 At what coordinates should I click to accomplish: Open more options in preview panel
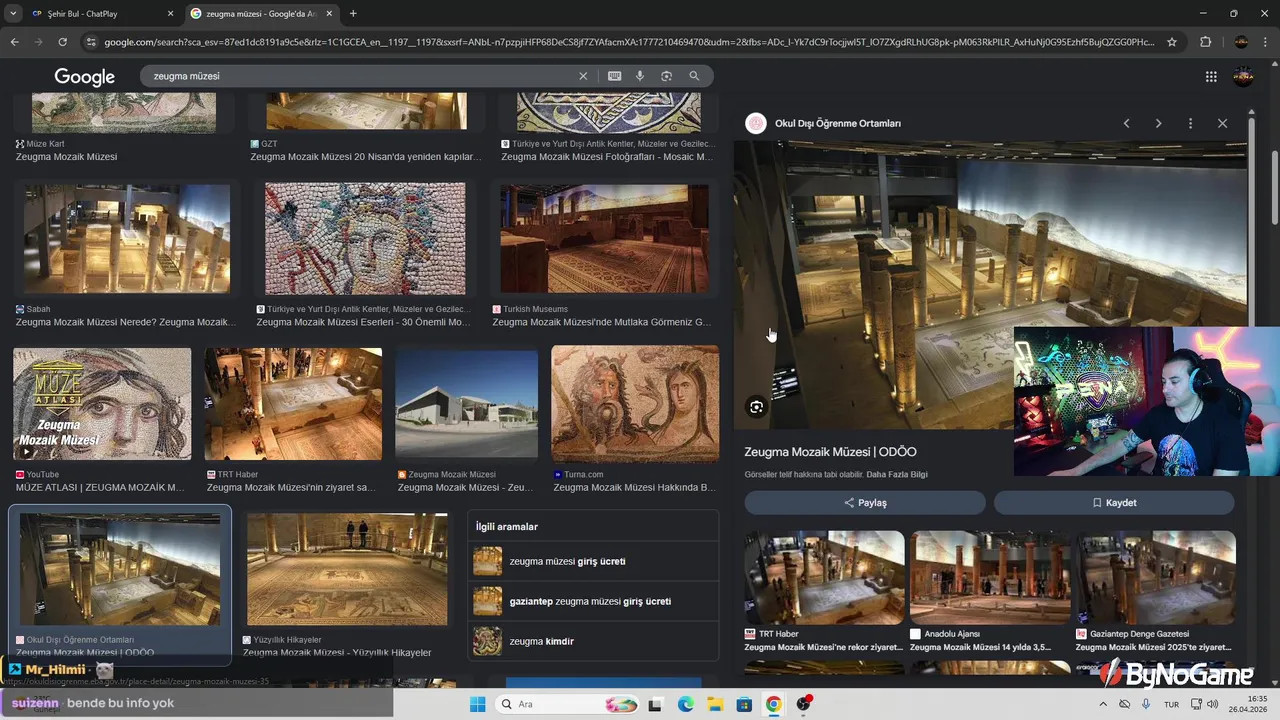coord(1190,123)
